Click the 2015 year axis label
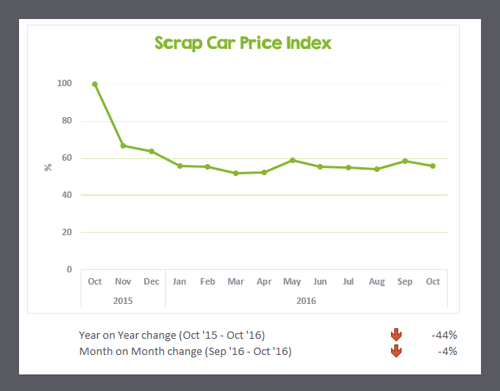The height and width of the screenshot is (391, 500). pyautogui.click(x=123, y=301)
